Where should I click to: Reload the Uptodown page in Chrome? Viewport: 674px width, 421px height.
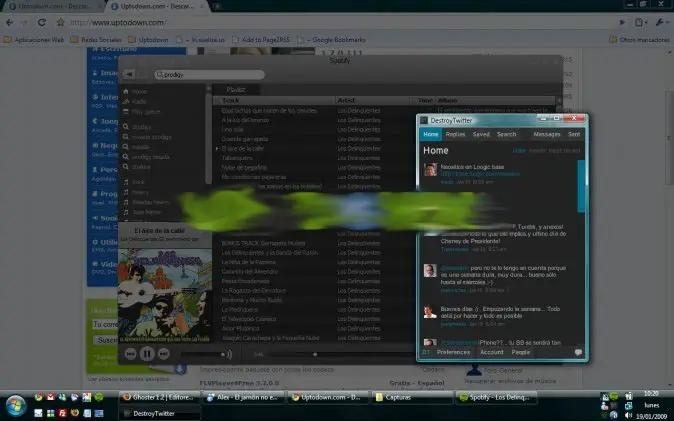pos(42,22)
